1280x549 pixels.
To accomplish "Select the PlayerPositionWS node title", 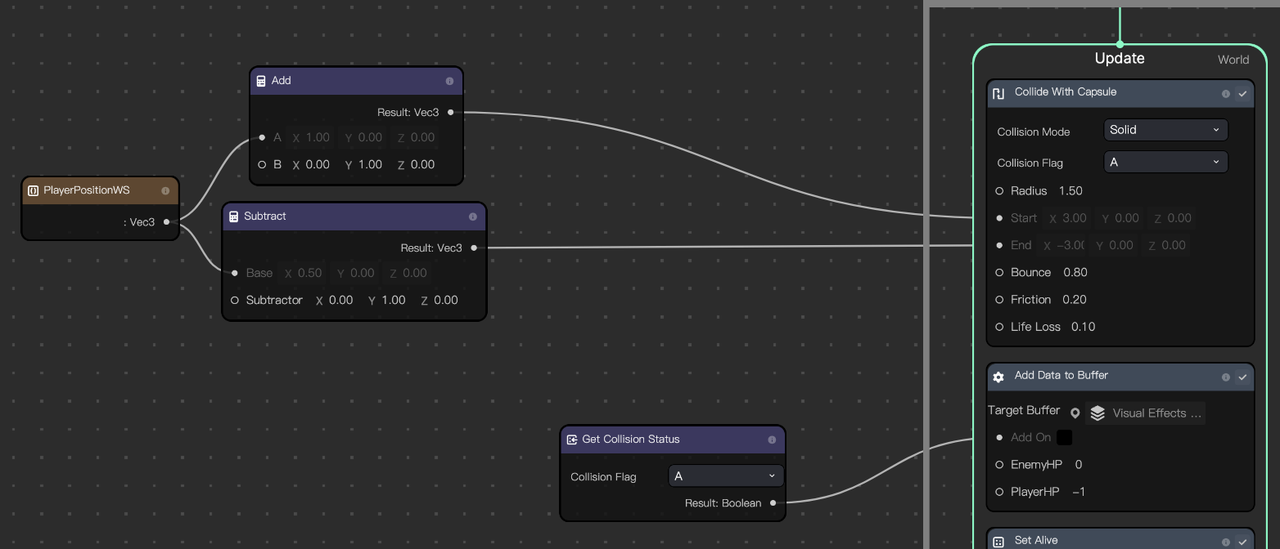I will coord(86,190).
